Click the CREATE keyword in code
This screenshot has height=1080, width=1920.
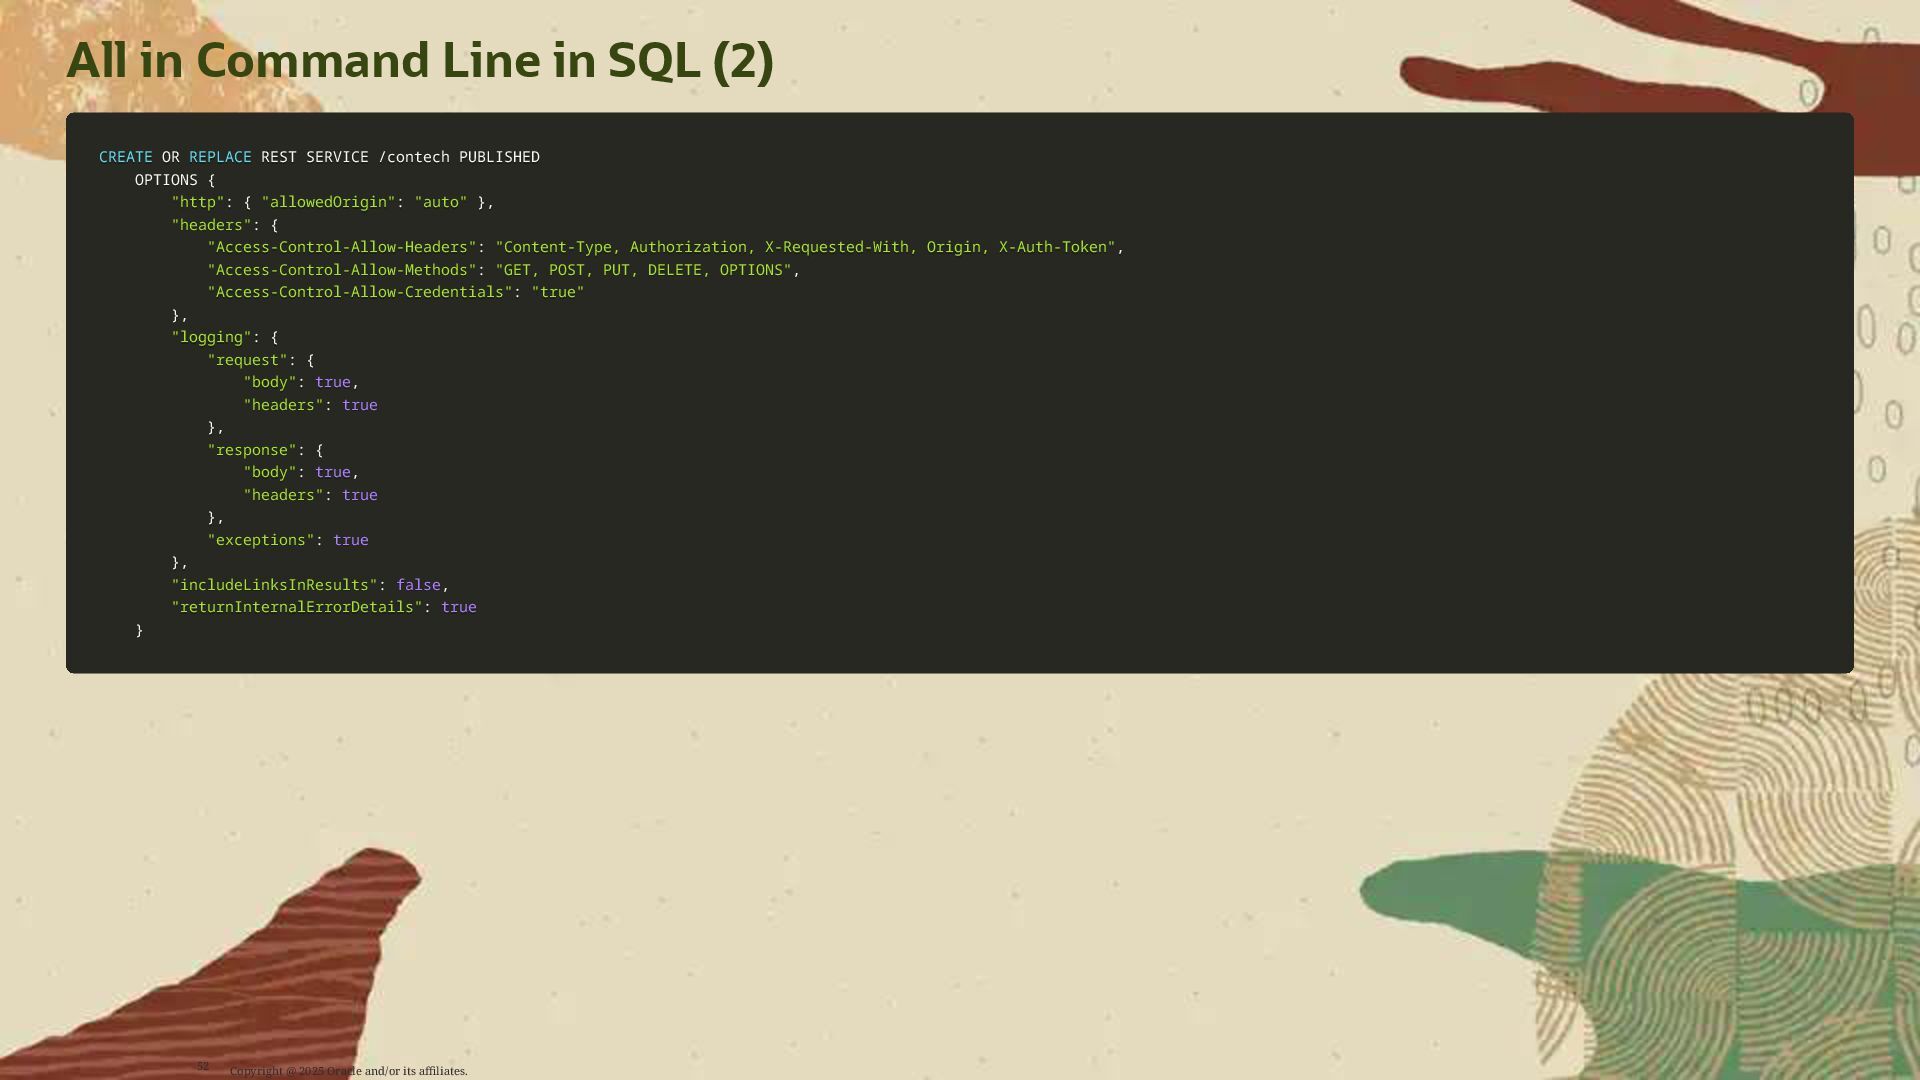[125, 157]
